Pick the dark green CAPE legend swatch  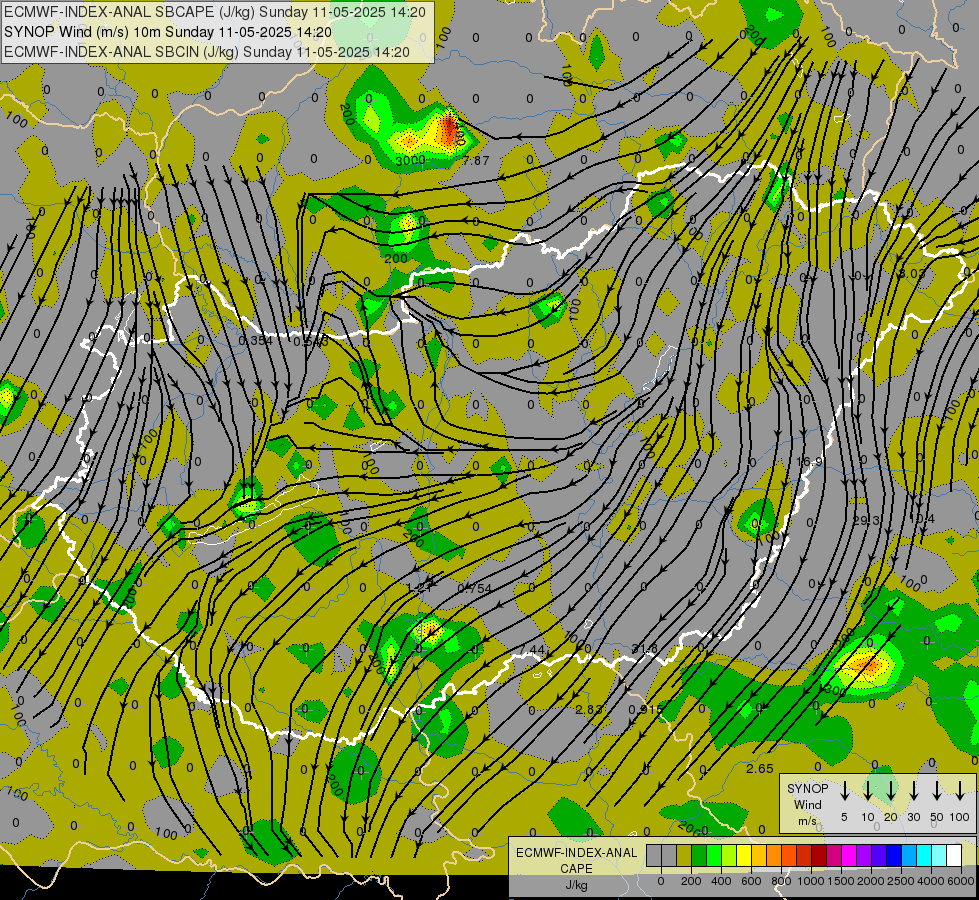point(699,855)
